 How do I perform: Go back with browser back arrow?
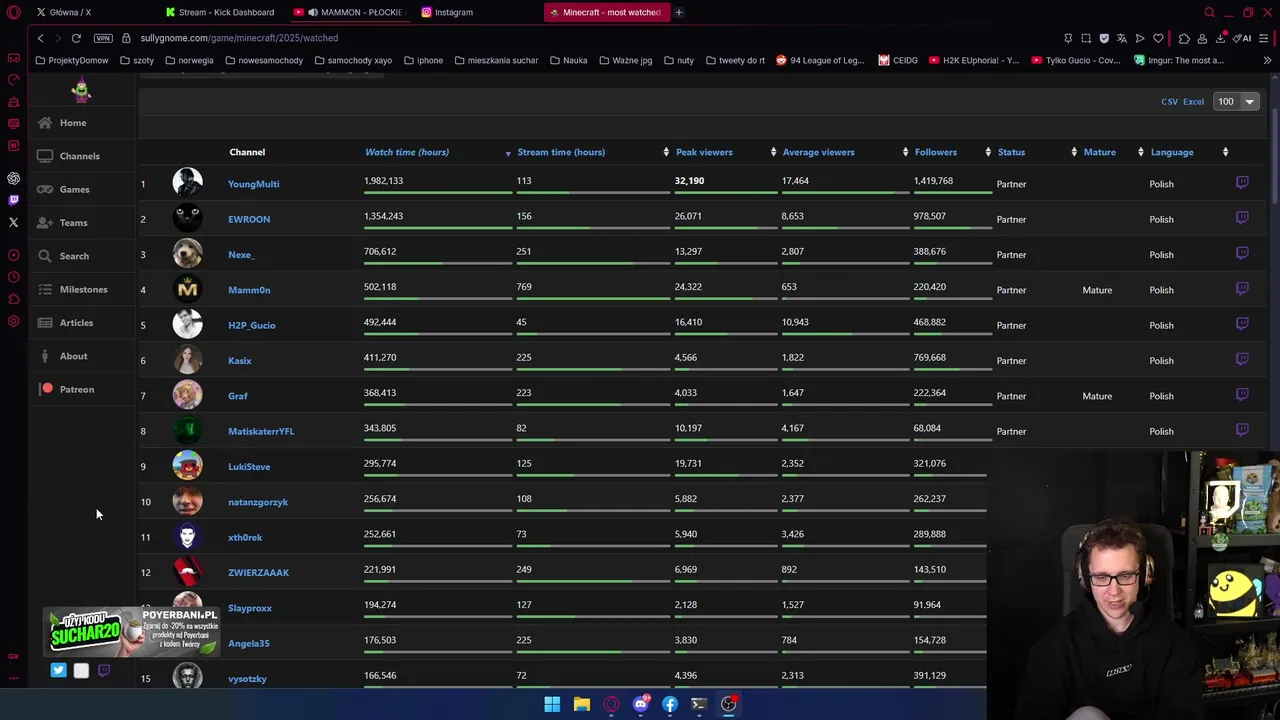[40, 38]
